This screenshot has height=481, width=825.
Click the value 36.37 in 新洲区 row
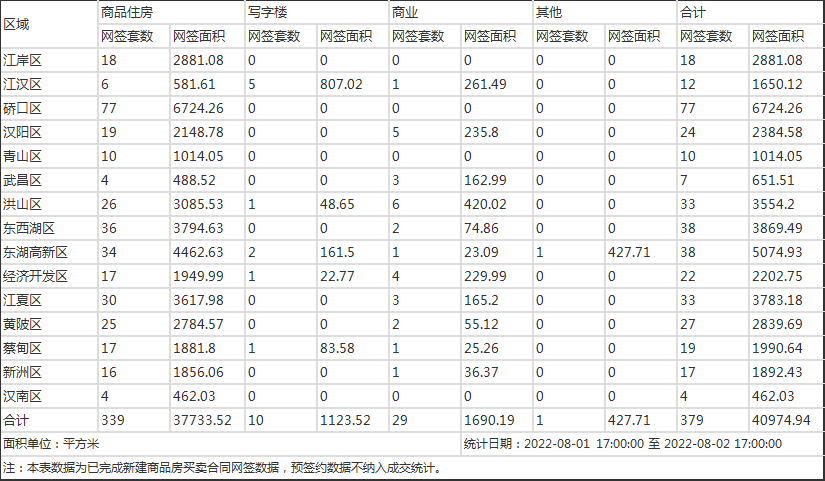tap(481, 373)
